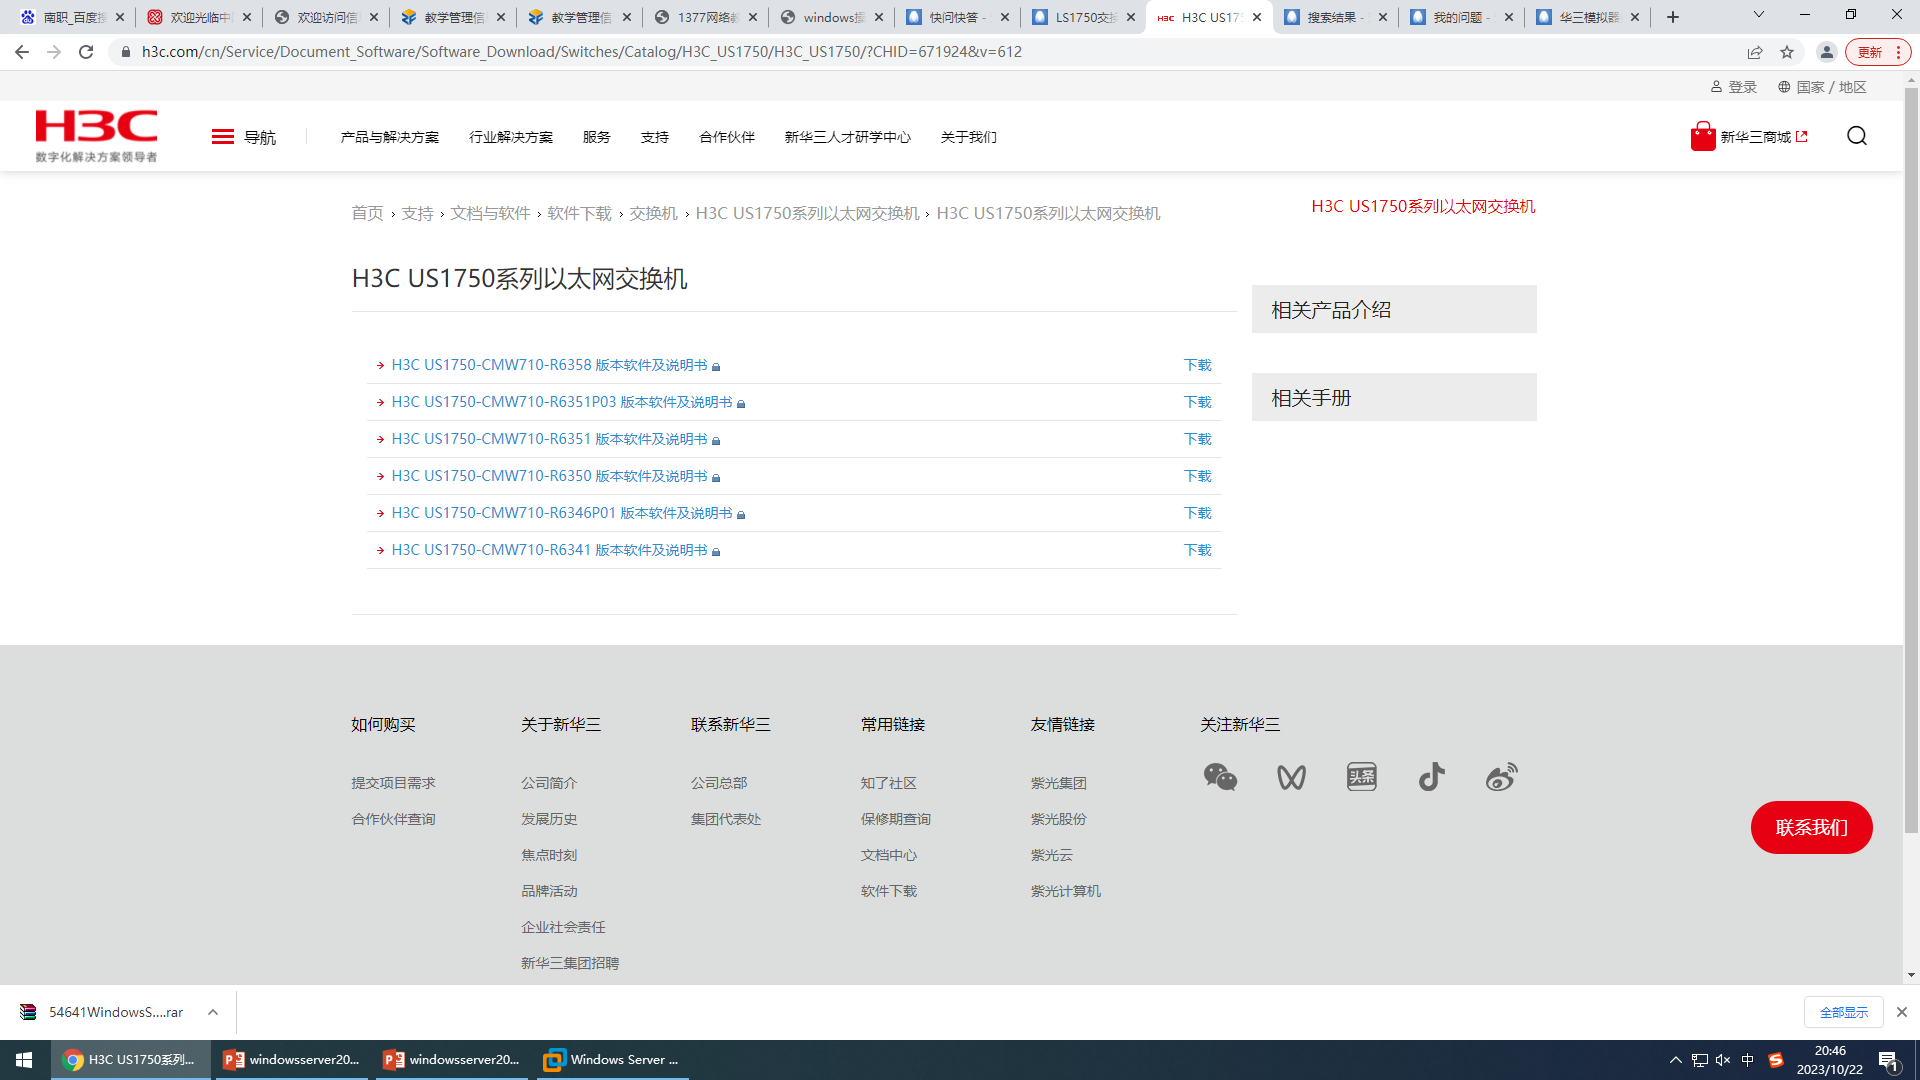Open the 产品与解决方案 menu

point(389,137)
